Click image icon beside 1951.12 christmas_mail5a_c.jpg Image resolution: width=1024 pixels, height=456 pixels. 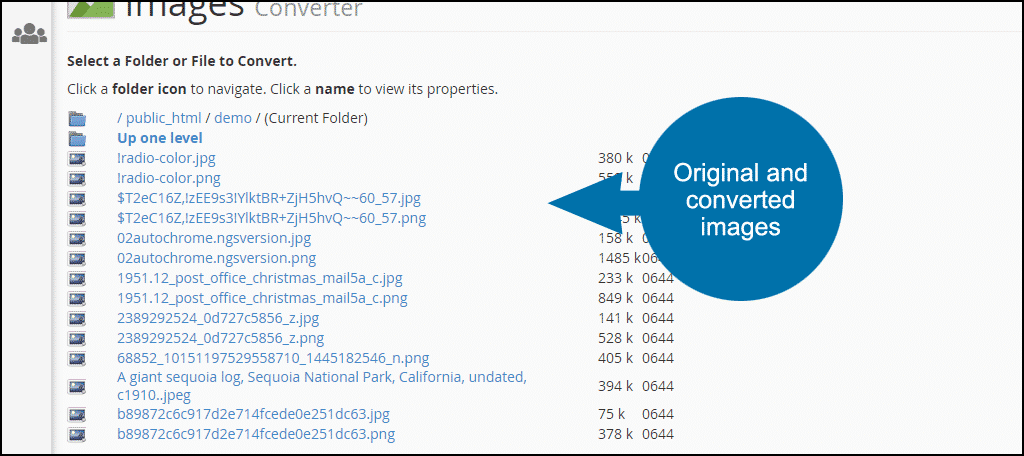(77, 278)
